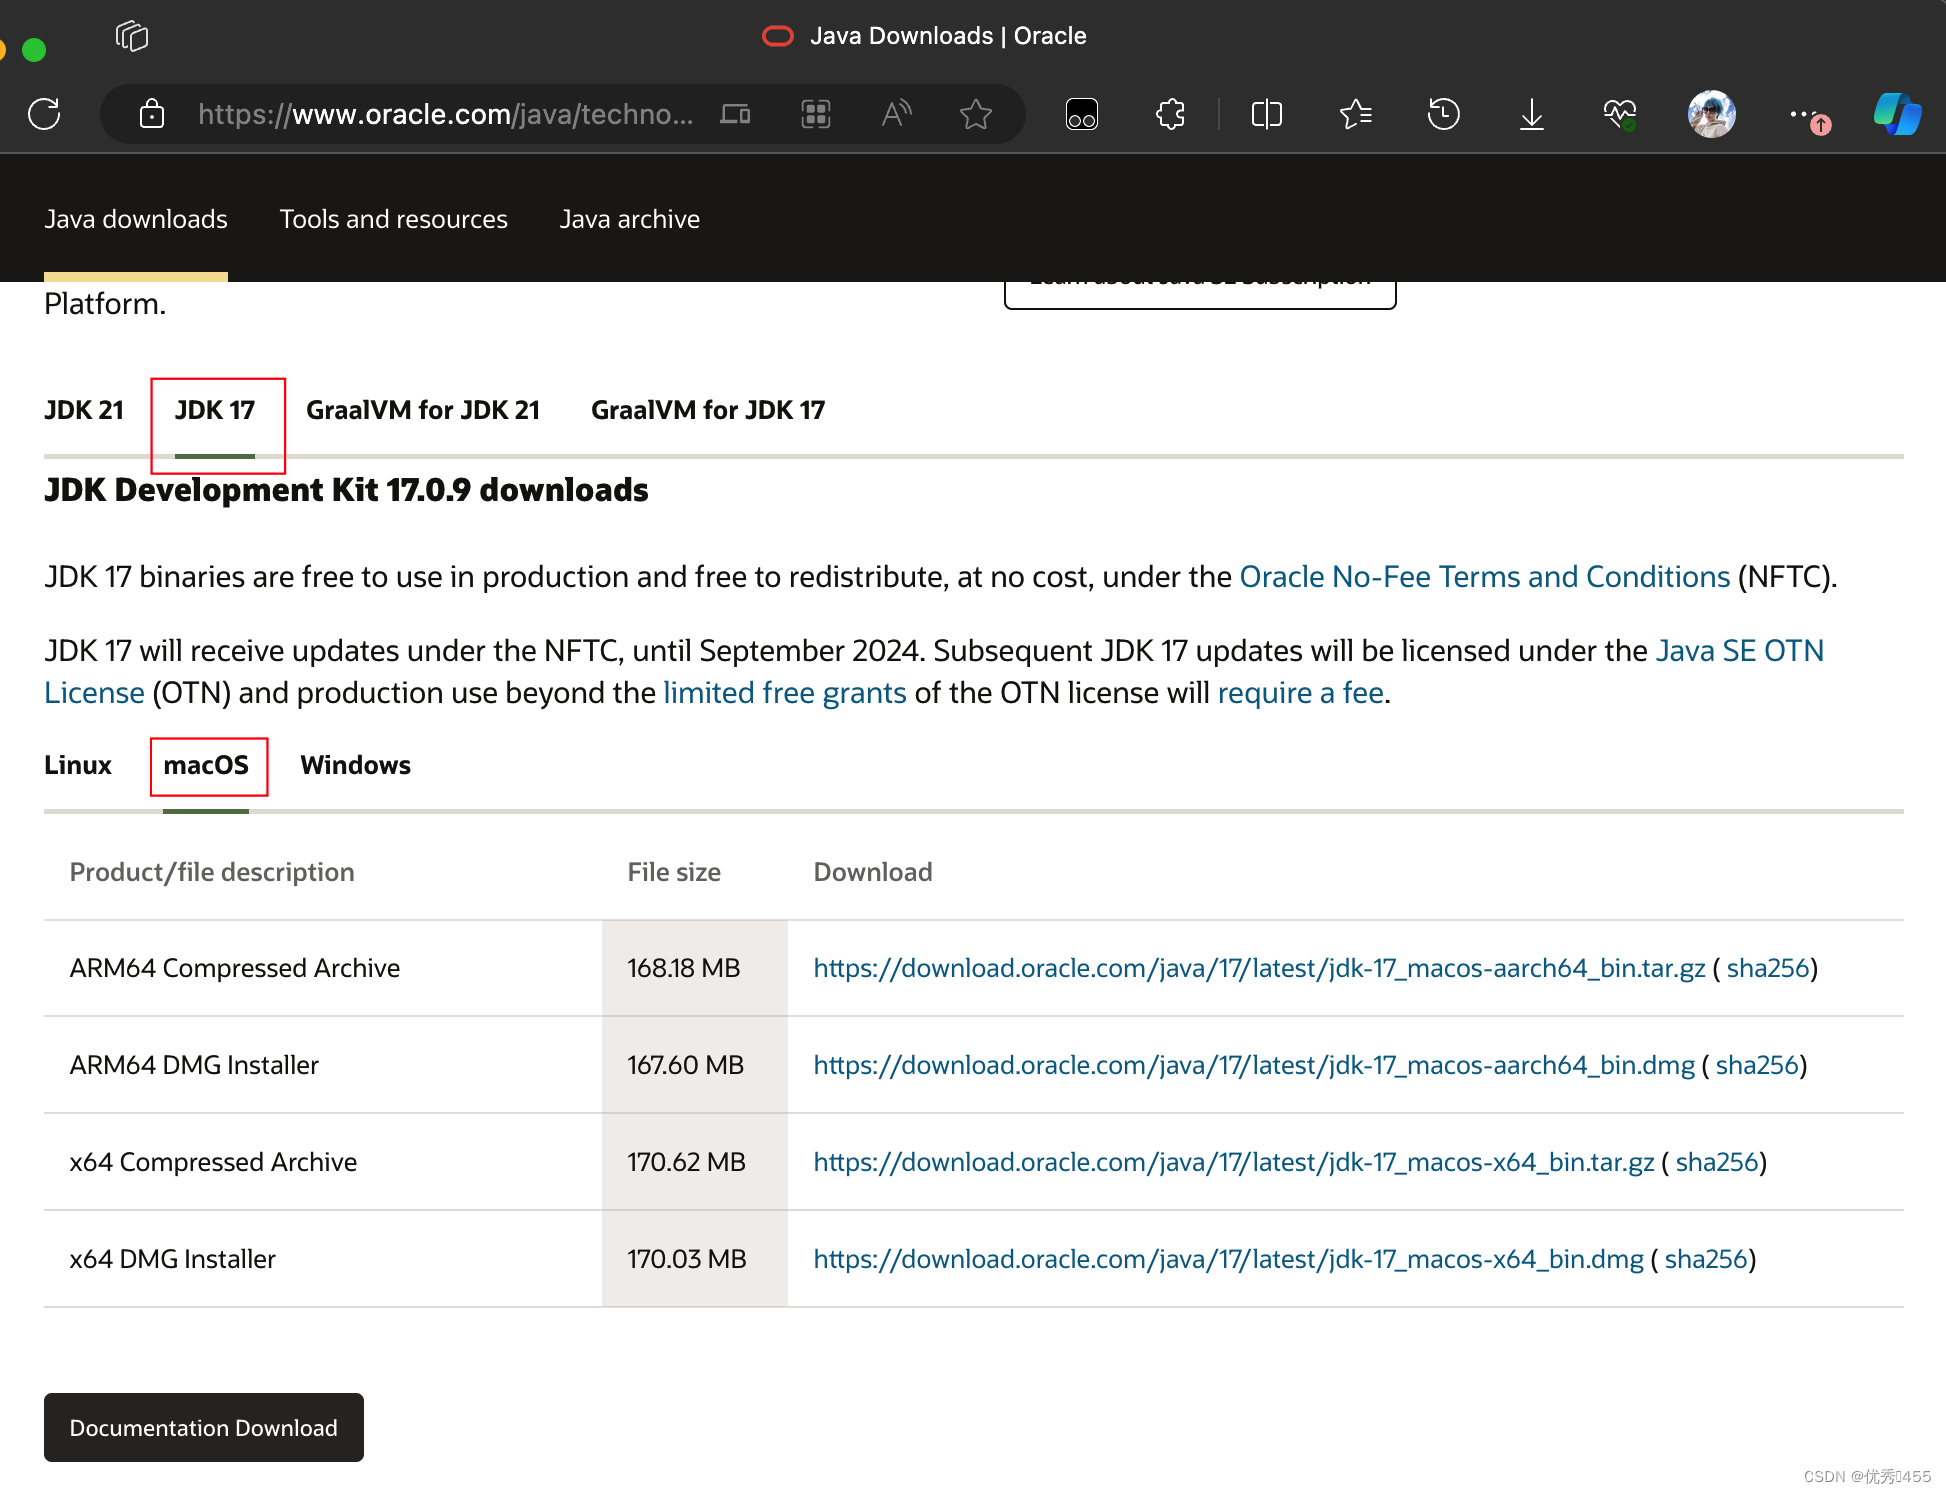Screen dimensions: 1946x1494
Task: Click the Documentation Download button
Action: [x=204, y=1427]
